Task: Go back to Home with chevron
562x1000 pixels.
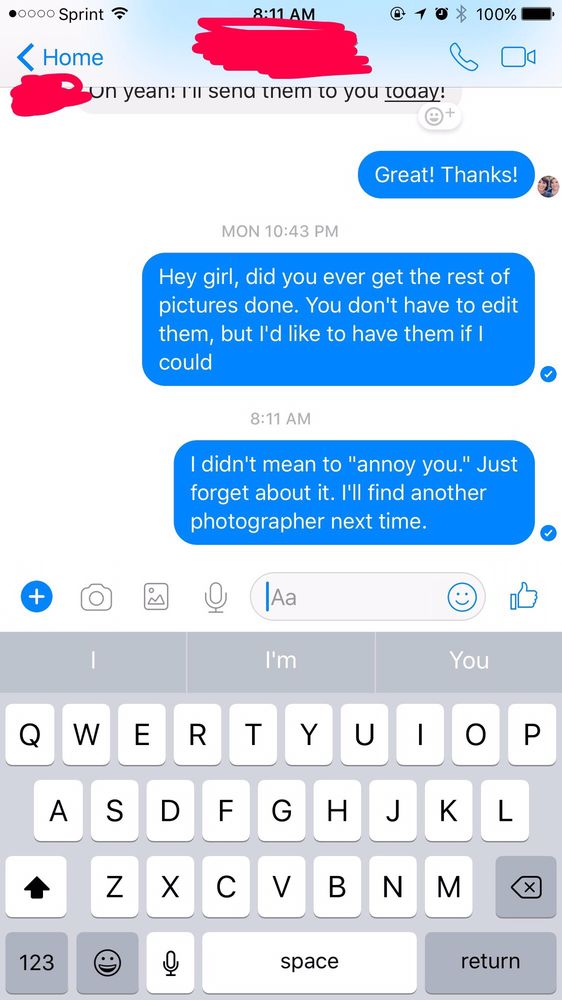Action: tap(60, 57)
